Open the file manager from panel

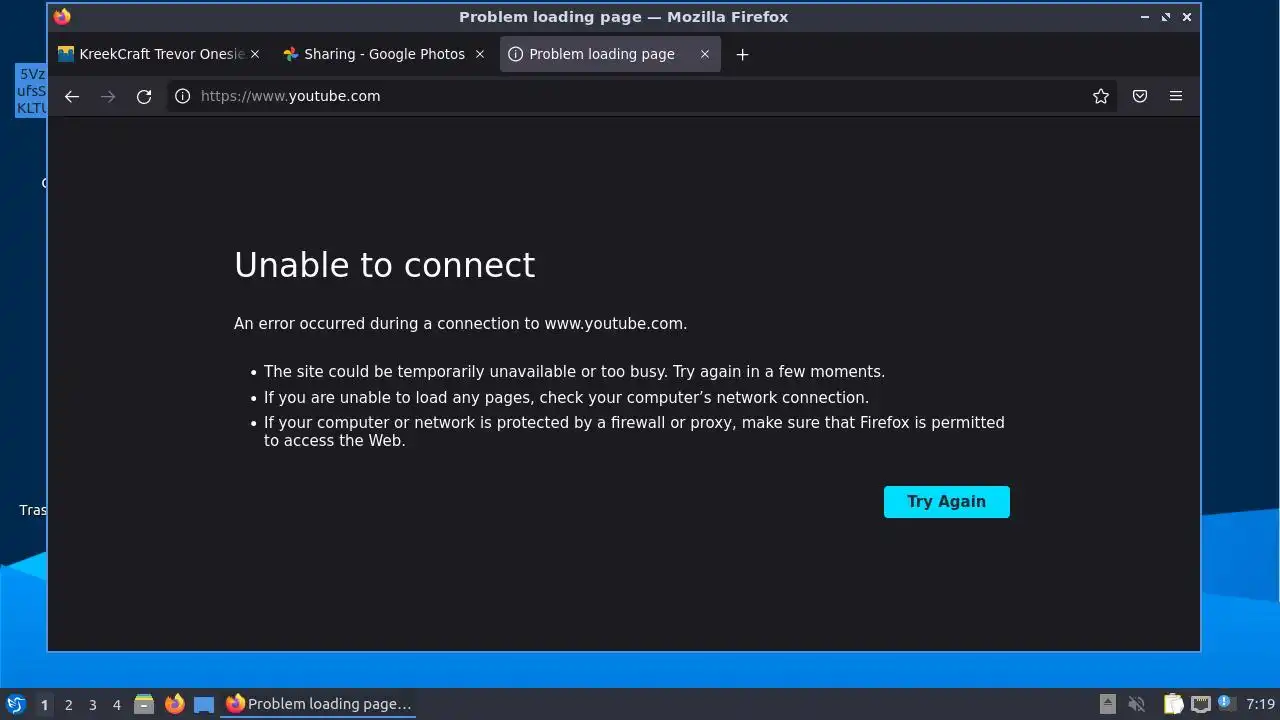point(144,704)
